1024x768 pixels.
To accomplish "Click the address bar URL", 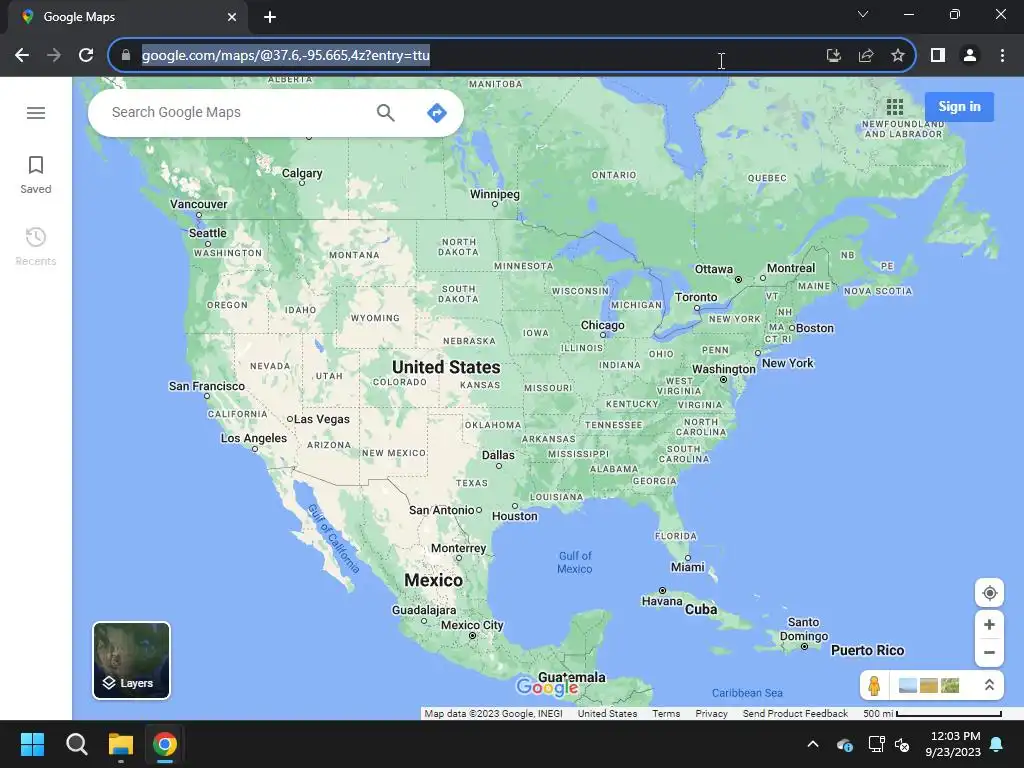I will (x=285, y=56).
